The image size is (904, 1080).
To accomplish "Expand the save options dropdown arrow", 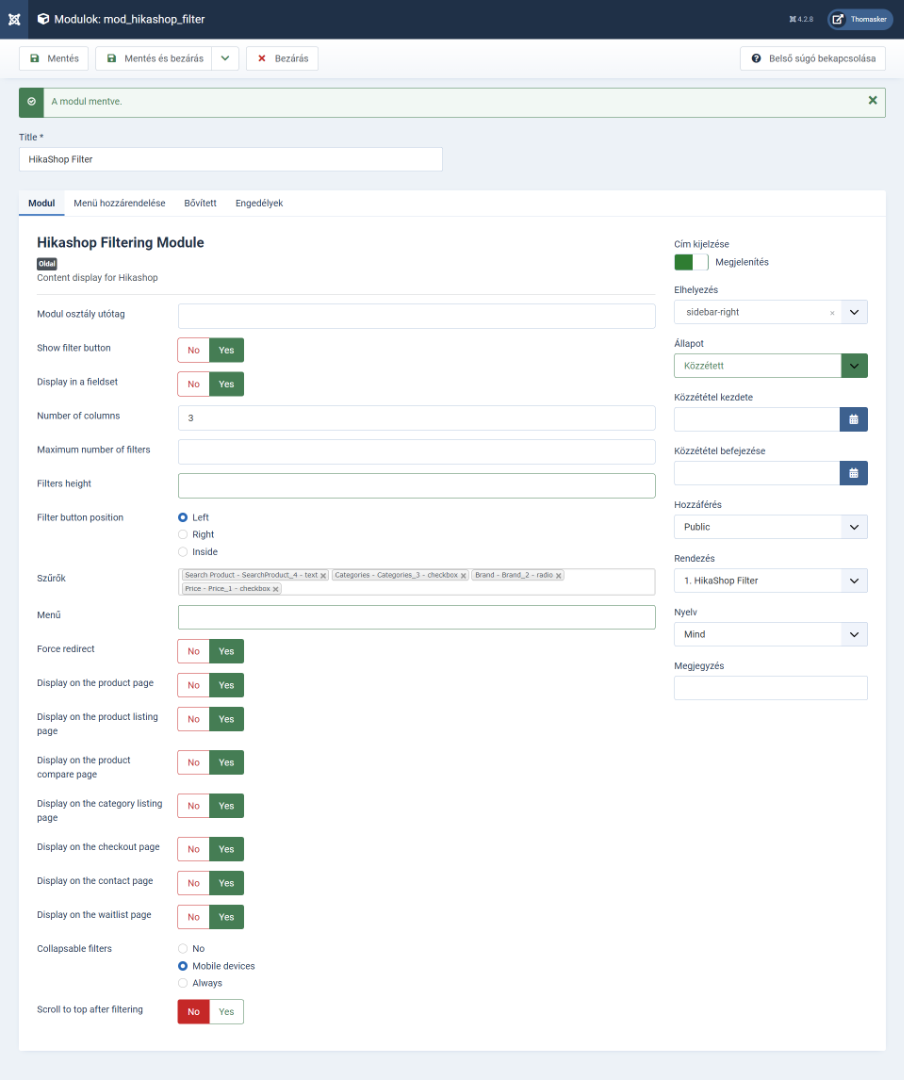I will tap(225, 59).
